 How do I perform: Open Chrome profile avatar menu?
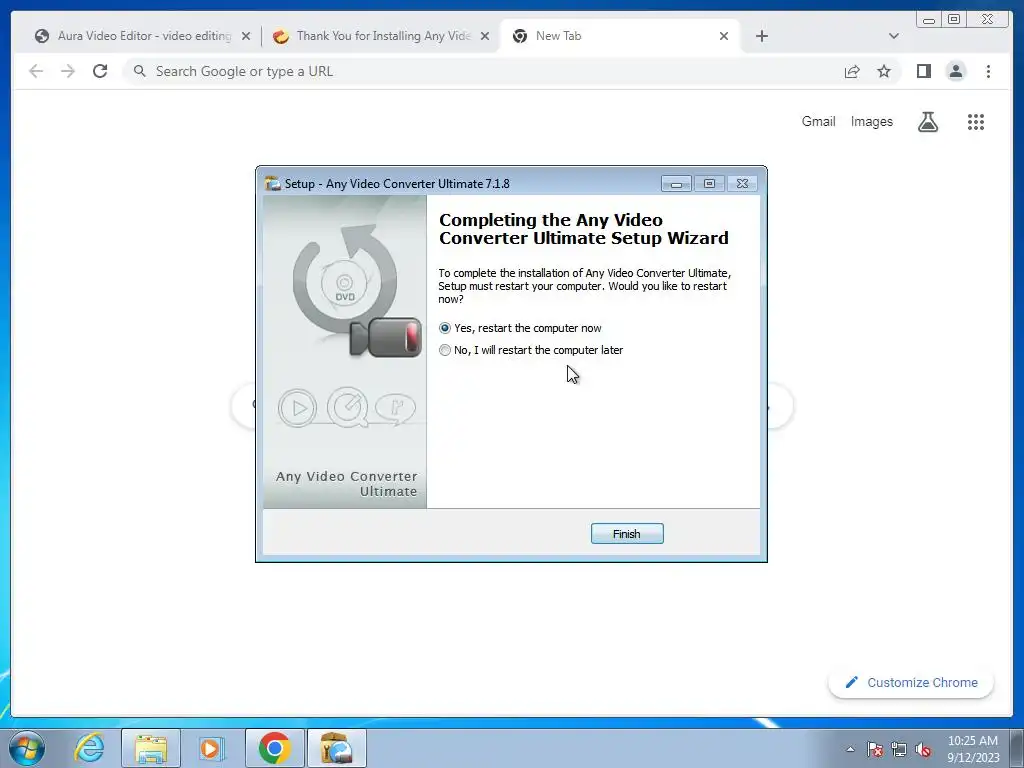tap(956, 71)
